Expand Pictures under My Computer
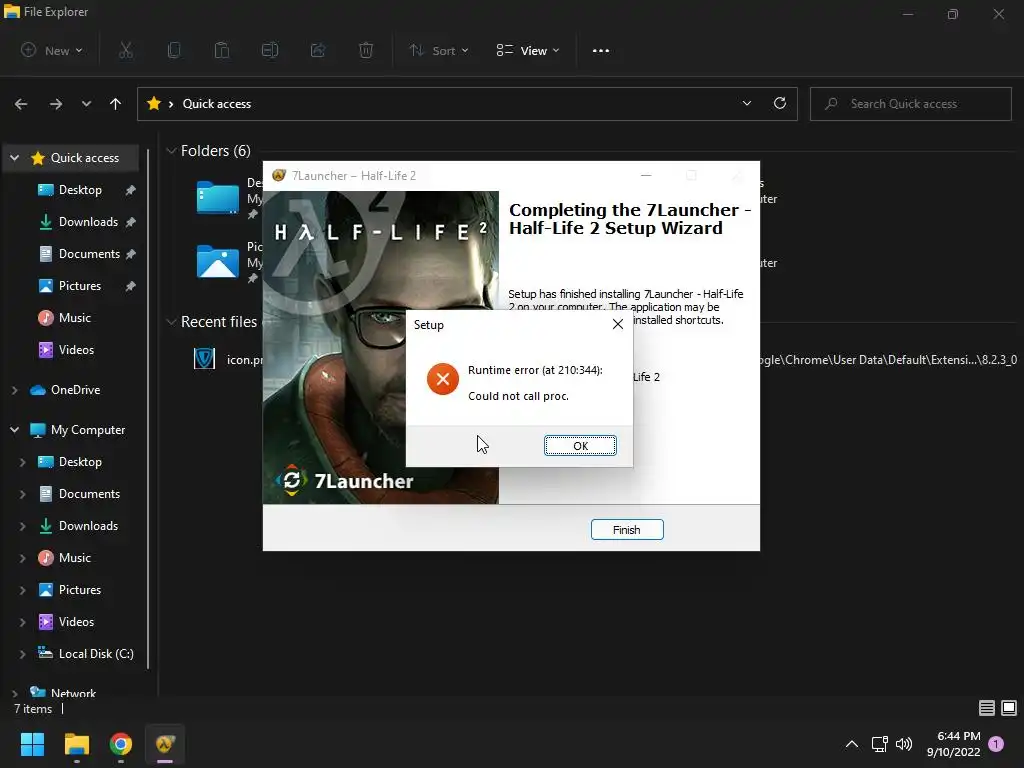1024x768 pixels. click(x=22, y=590)
